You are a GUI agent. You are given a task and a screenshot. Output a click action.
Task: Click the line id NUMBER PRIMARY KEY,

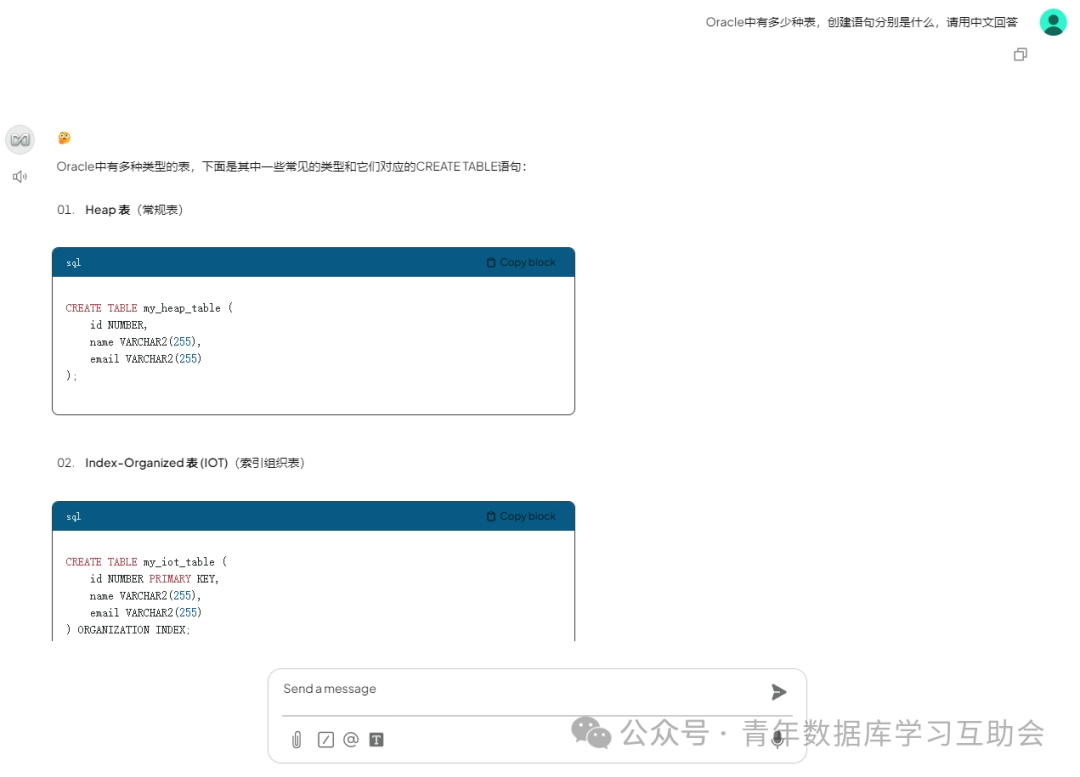[154, 579]
